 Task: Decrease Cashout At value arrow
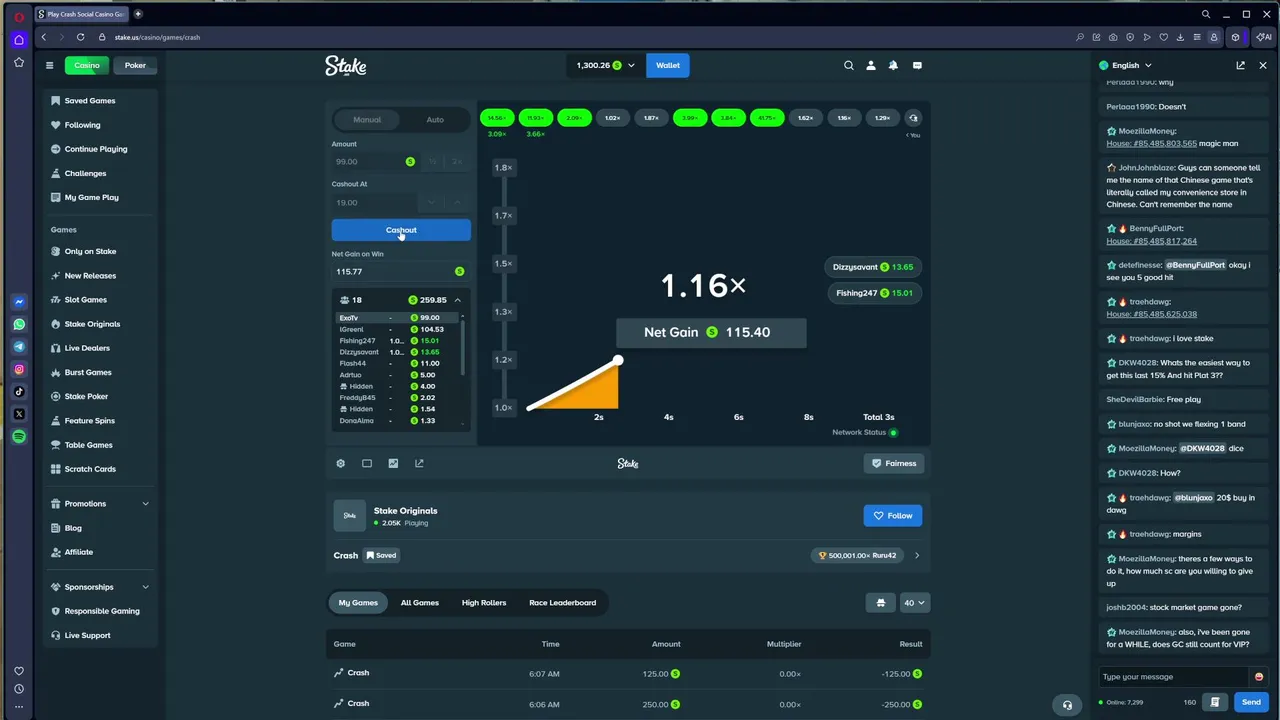pyautogui.click(x=432, y=202)
